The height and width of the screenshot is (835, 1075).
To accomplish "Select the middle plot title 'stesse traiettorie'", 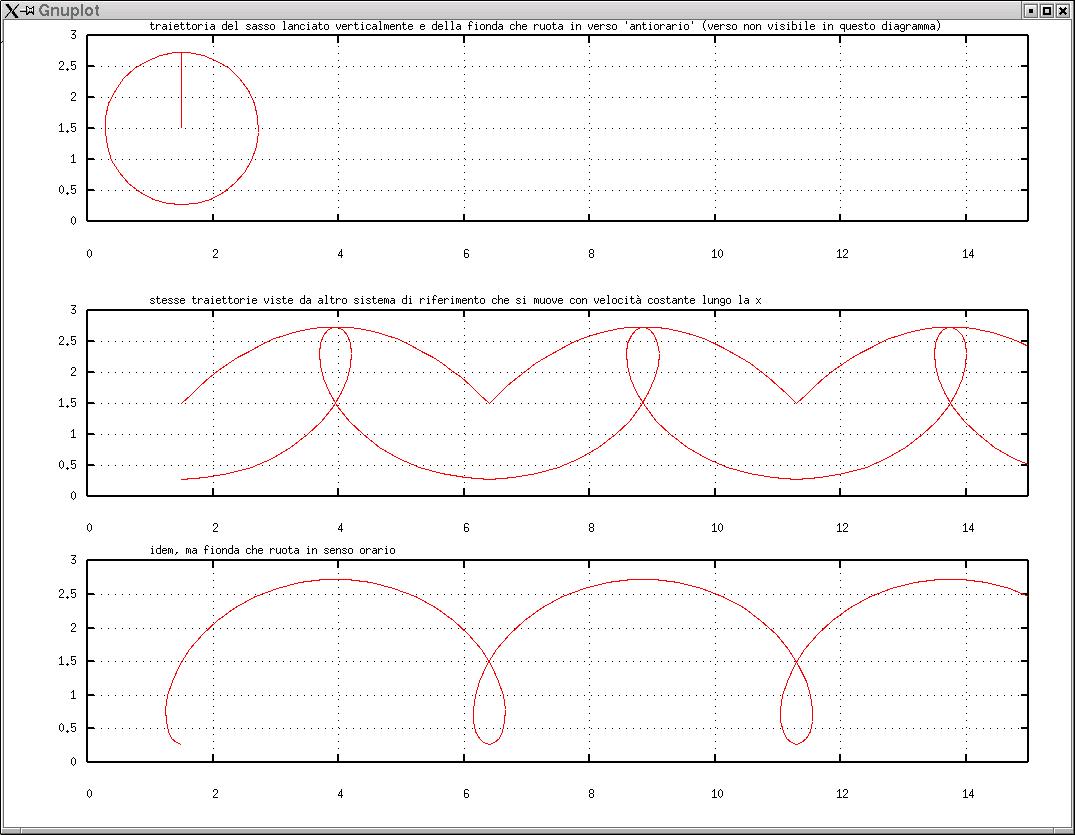I will click(455, 299).
